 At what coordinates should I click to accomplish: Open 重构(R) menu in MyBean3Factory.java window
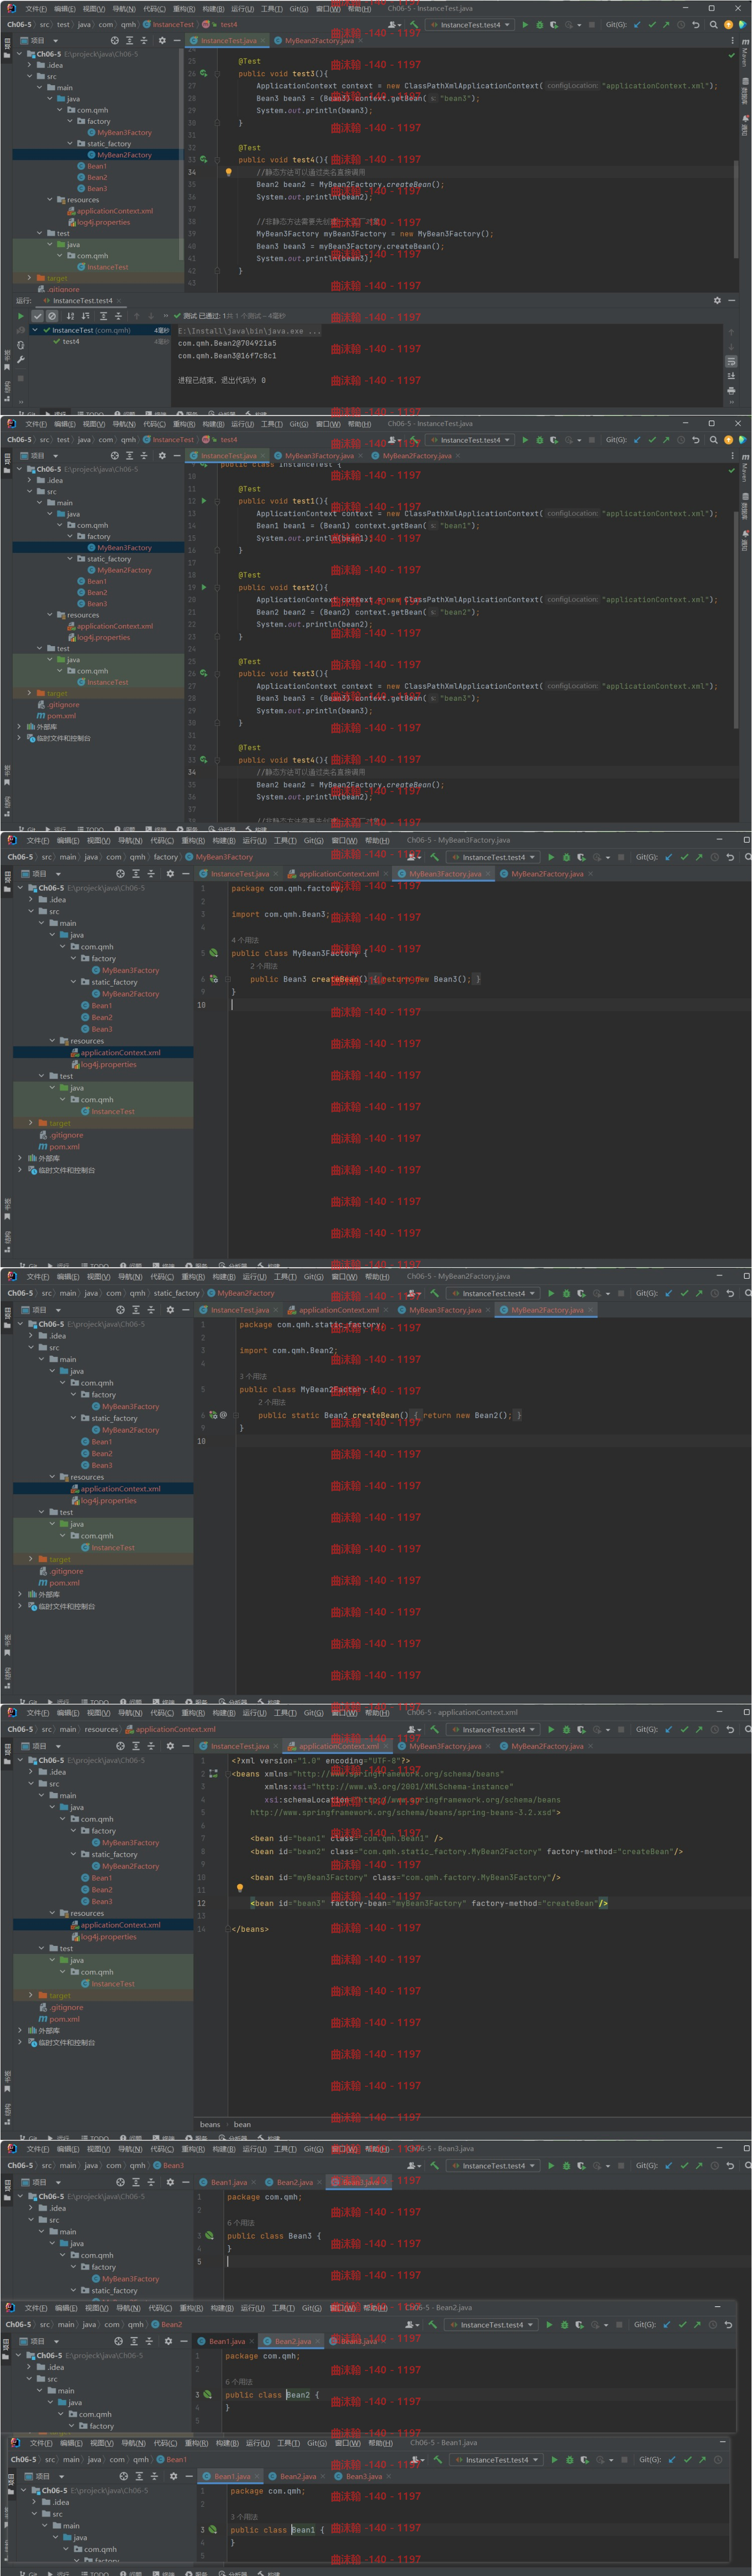193,841
